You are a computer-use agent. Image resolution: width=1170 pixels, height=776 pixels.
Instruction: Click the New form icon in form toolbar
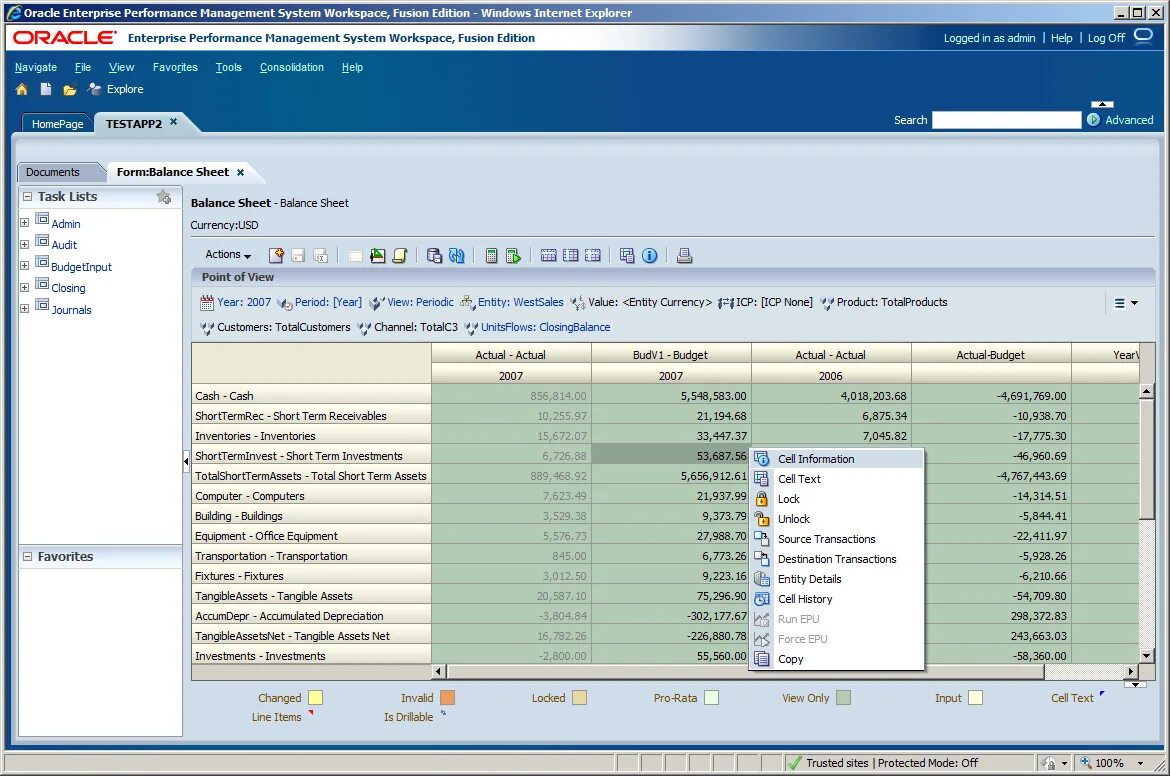(276, 256)
